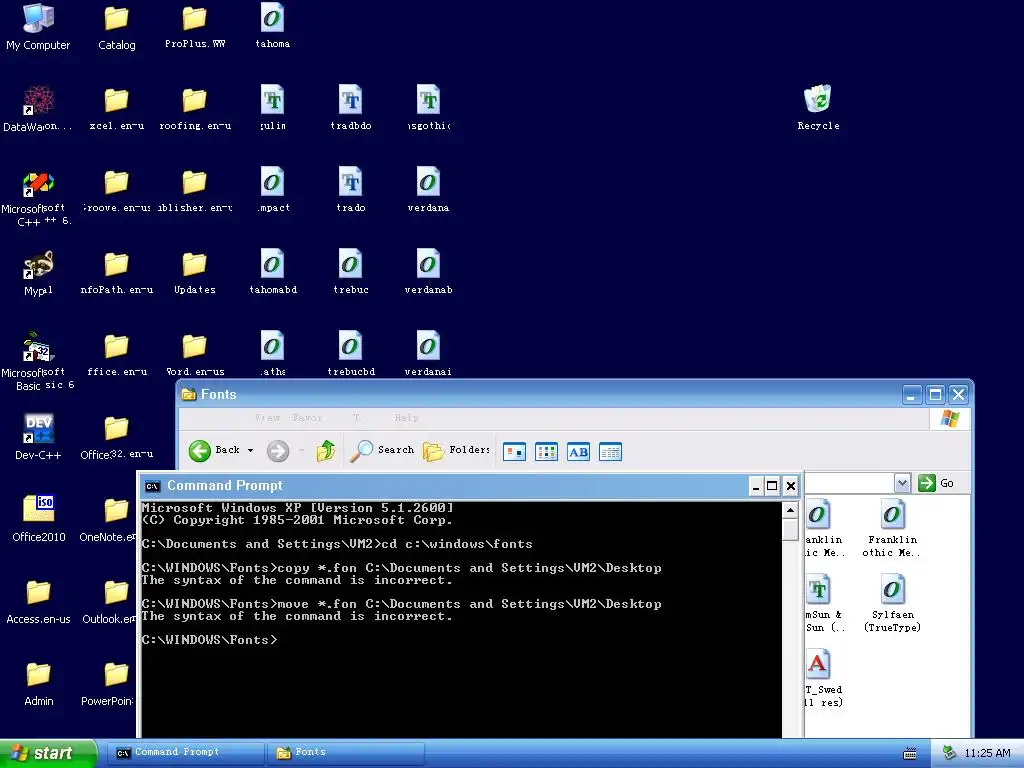The width and height of the screenshot is (1024, 768).
Task: Select Microsoft Visual Basic 6 shortcut
Action: coord(38,362)
